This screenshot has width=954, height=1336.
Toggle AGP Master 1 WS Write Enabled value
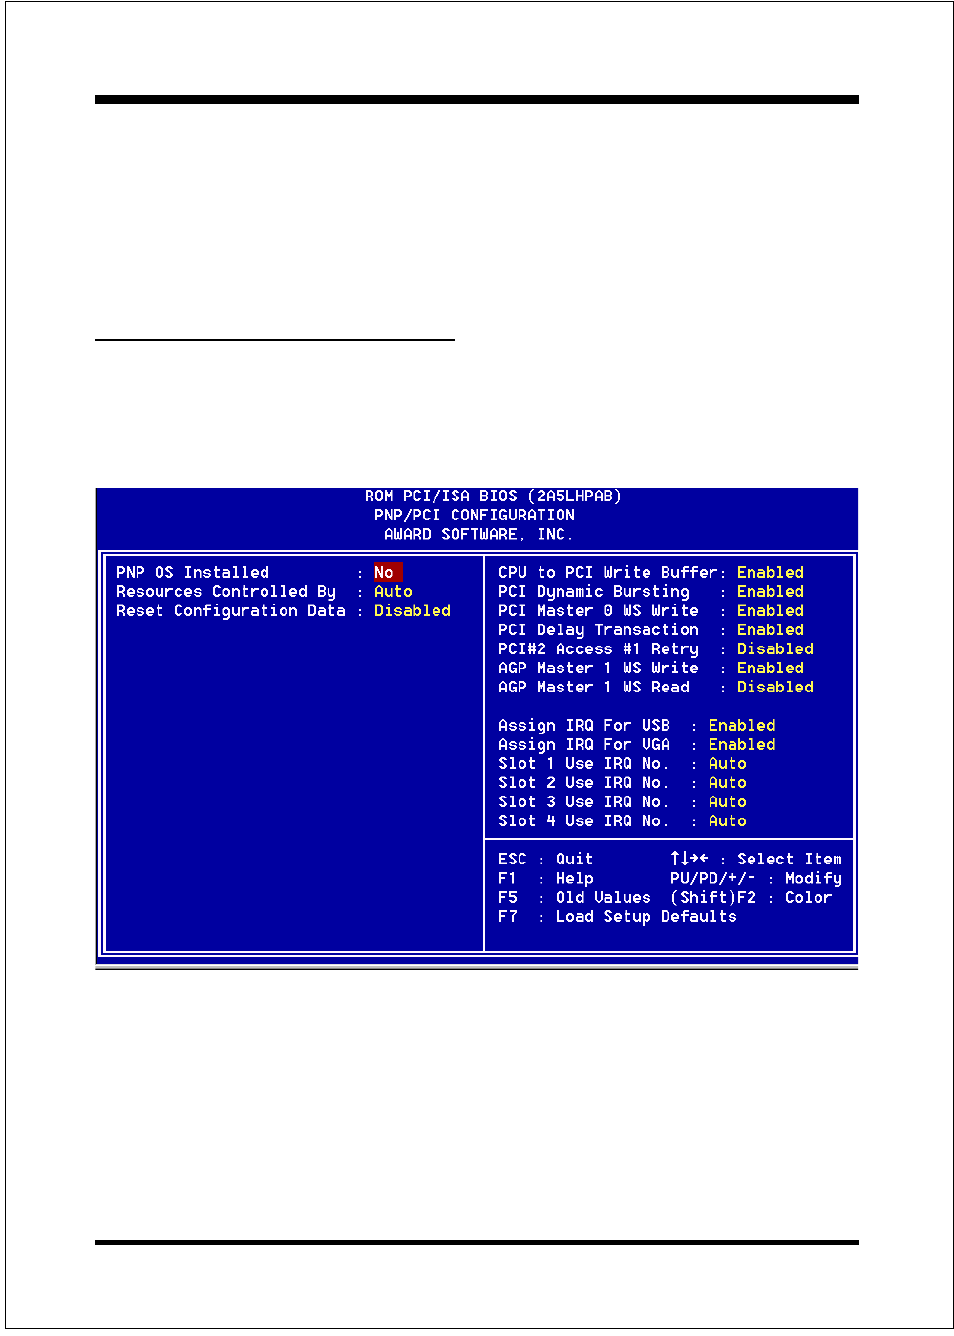click(770, 667)
